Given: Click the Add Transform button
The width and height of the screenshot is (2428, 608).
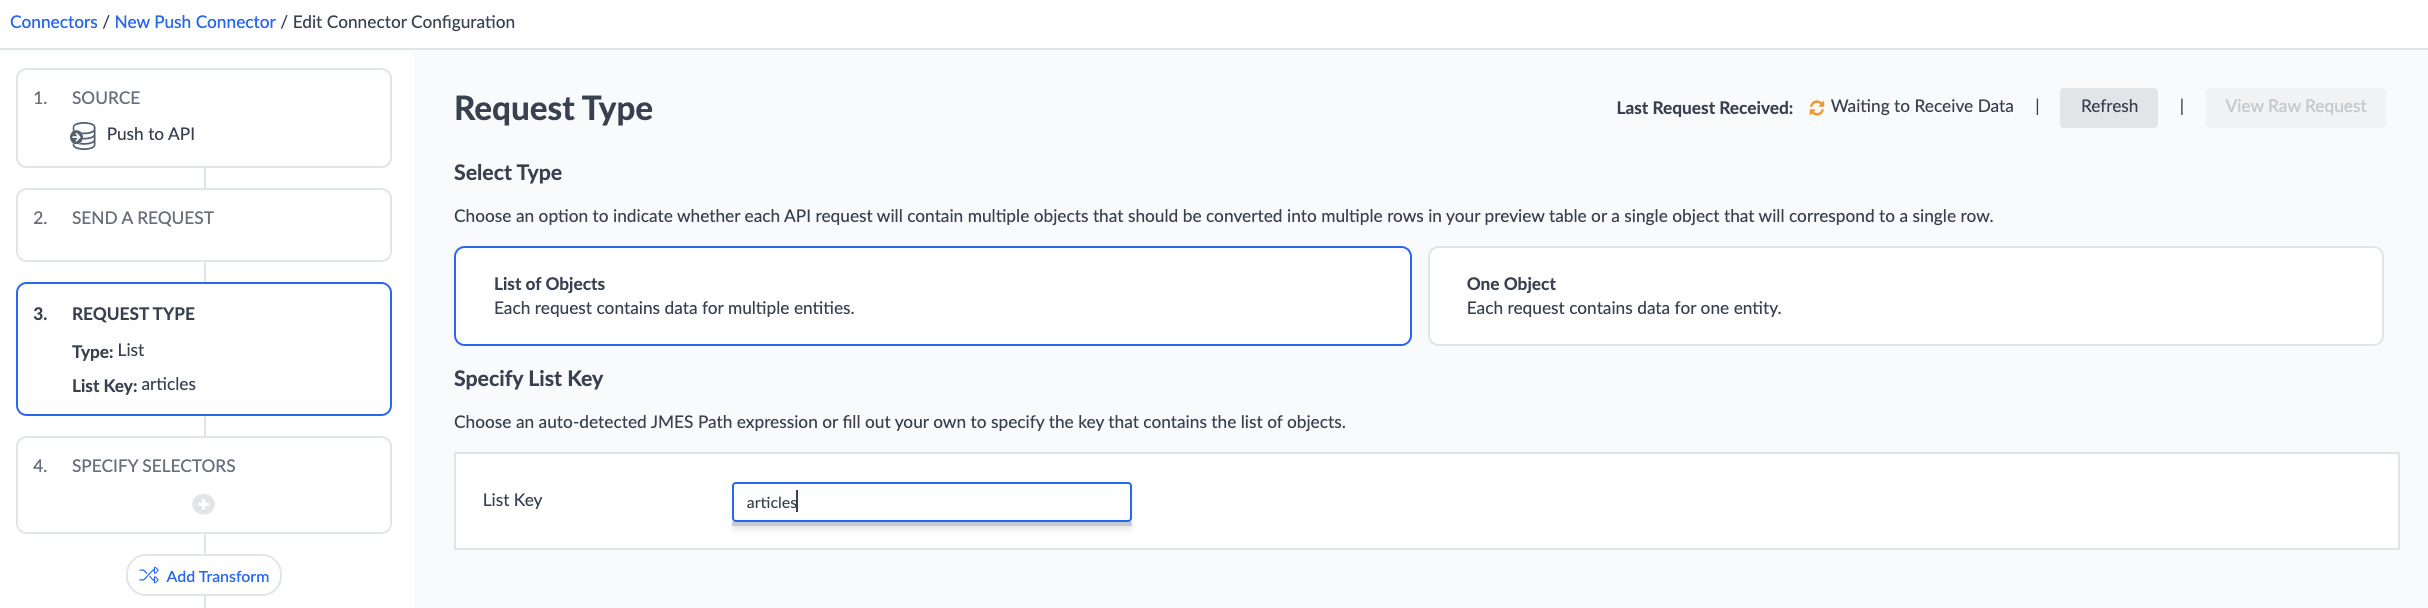Looking at the screenshot, I should 204,575.
